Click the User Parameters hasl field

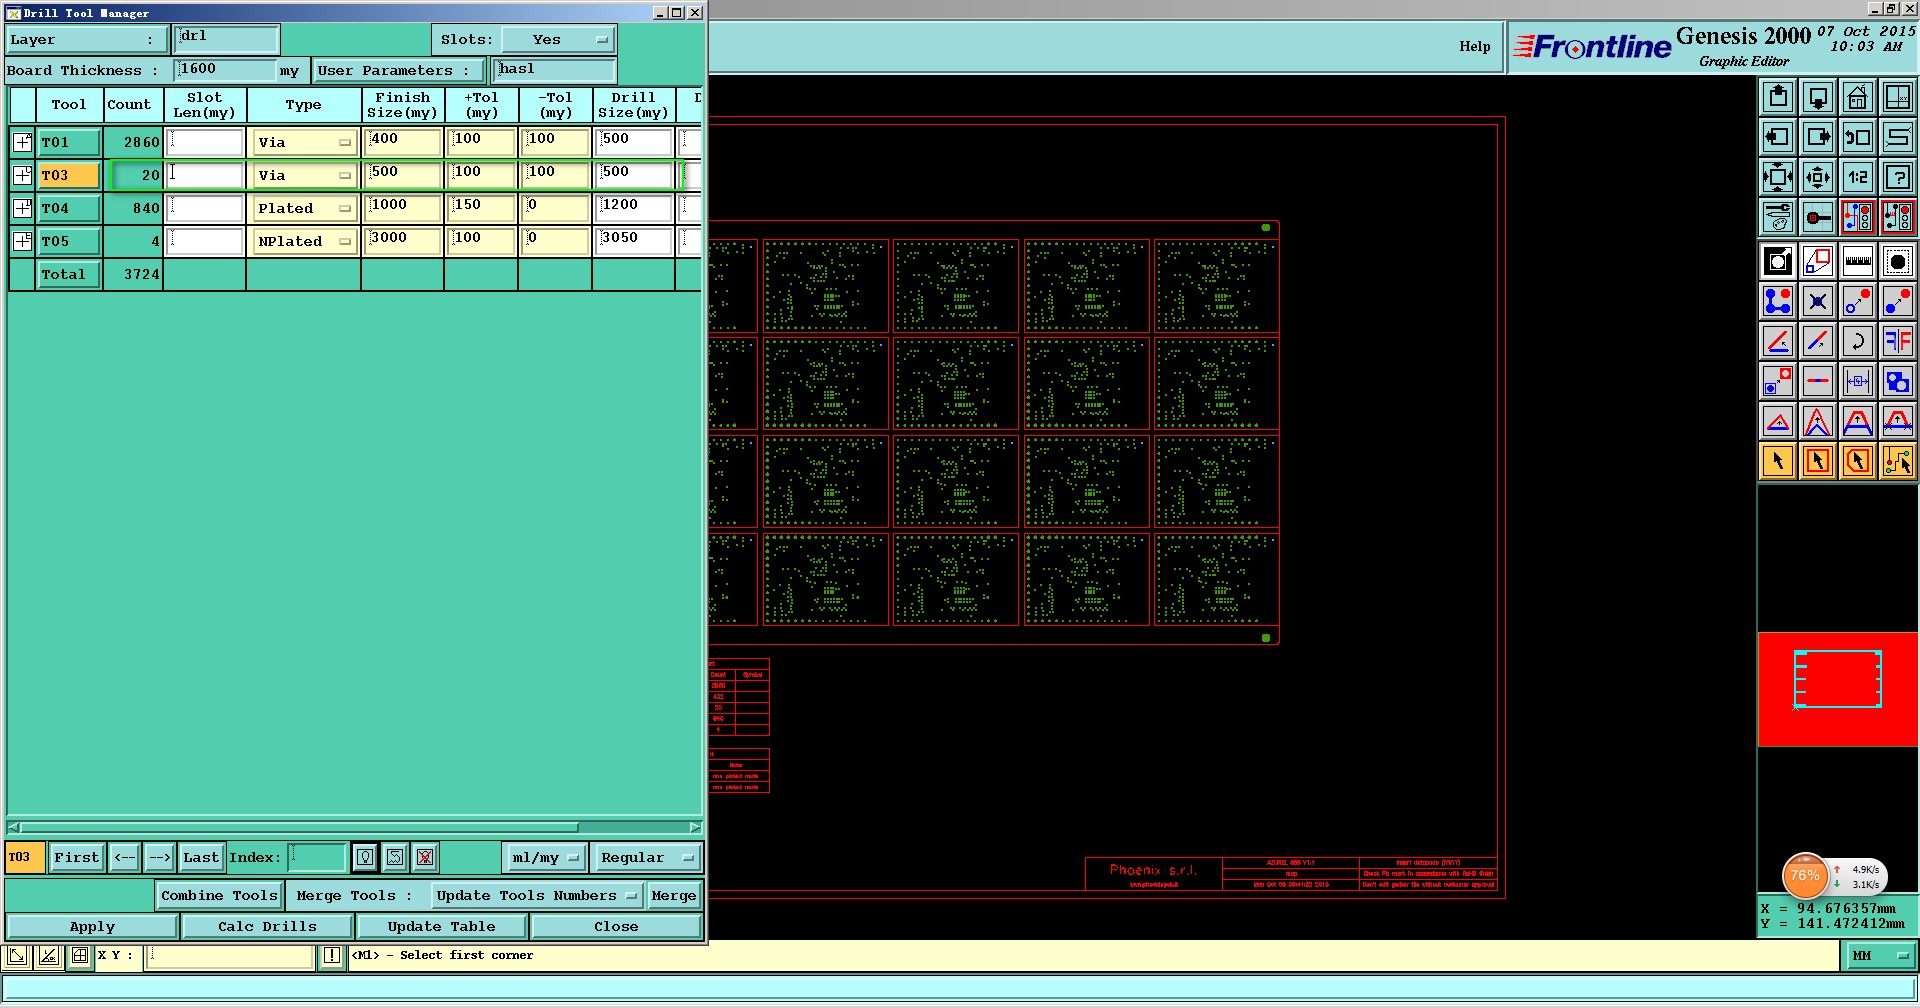[x=555, y=69]
